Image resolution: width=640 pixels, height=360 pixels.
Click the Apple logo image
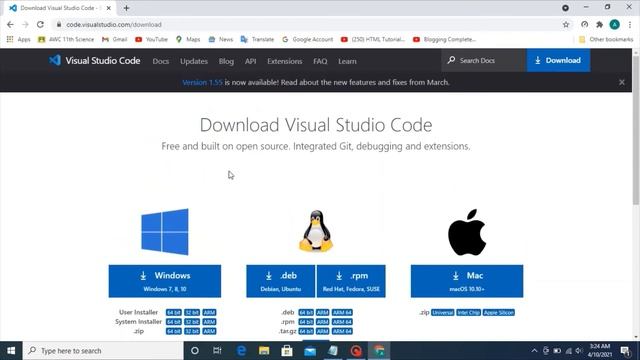467,232
